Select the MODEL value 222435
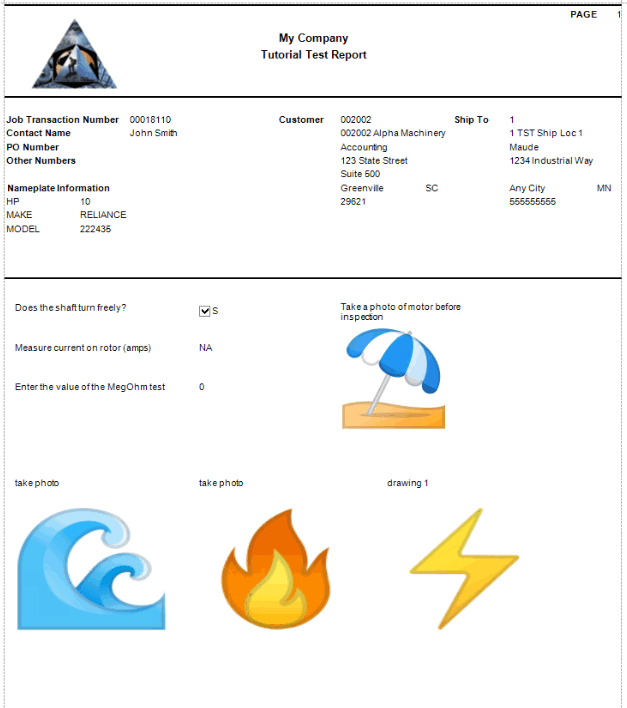This screenshot has width=627, height=708. 95,229
